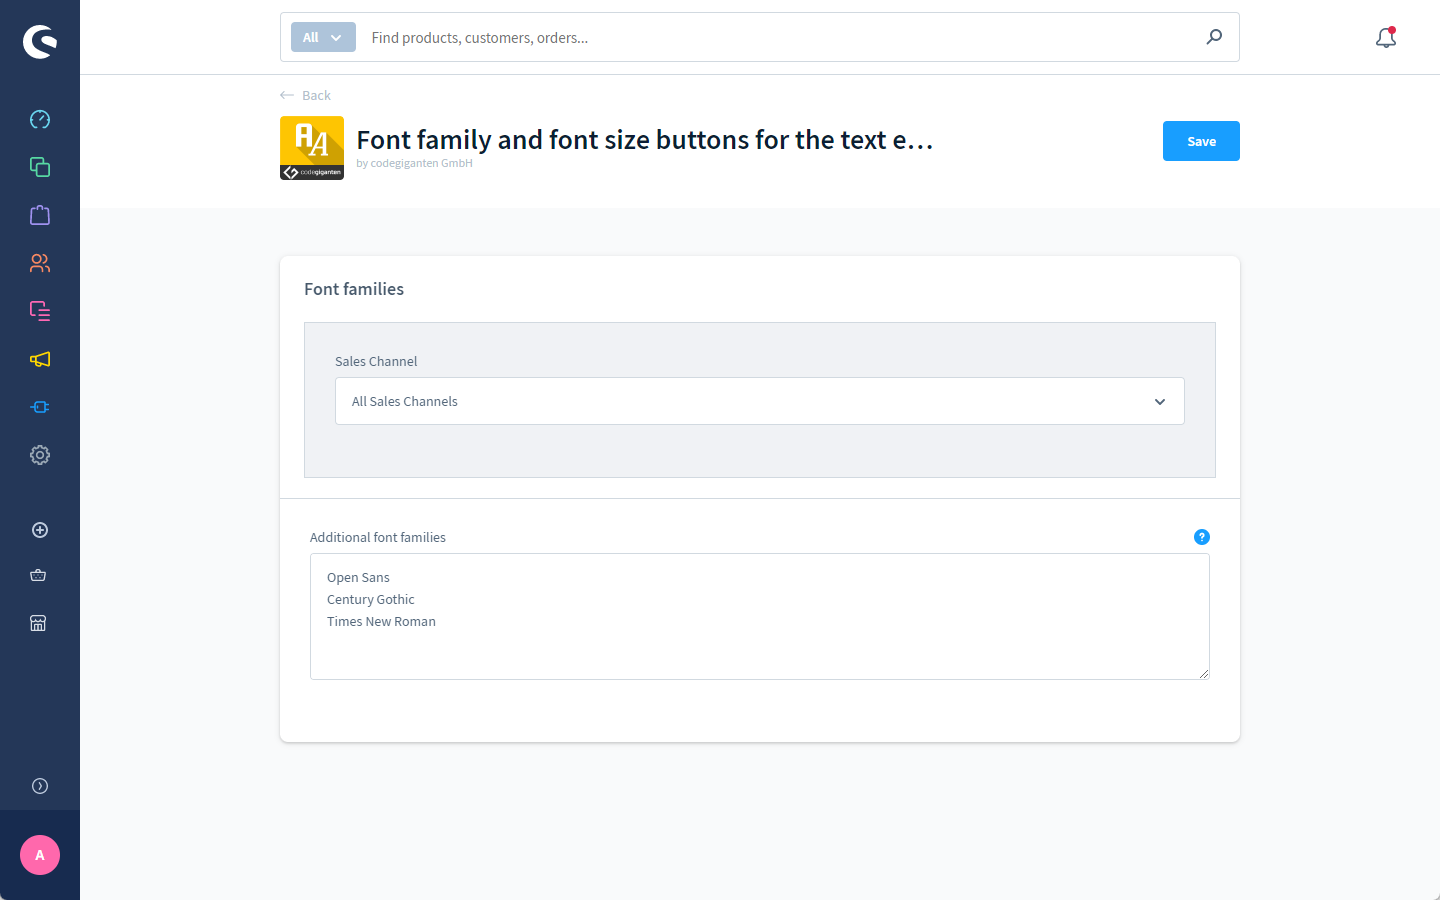Open the Extensions plug icon
The width and height of the screenshot is (1440, 900).
point(40,407)
